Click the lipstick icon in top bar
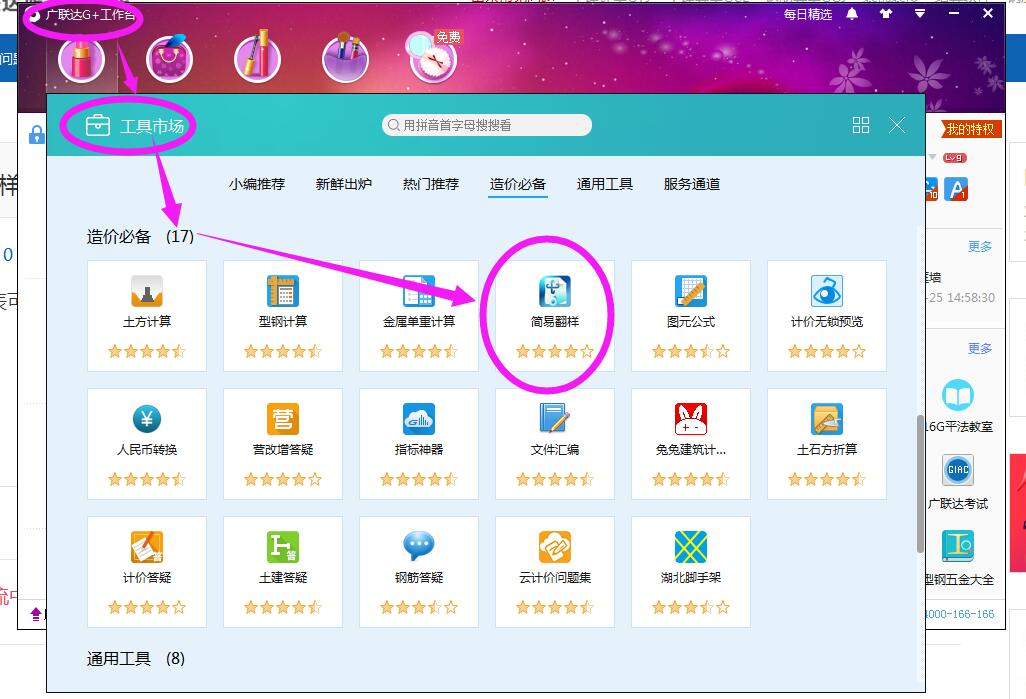Image resolution: width=1026 pixels, height=699 pixels. (x=82, y=60)
